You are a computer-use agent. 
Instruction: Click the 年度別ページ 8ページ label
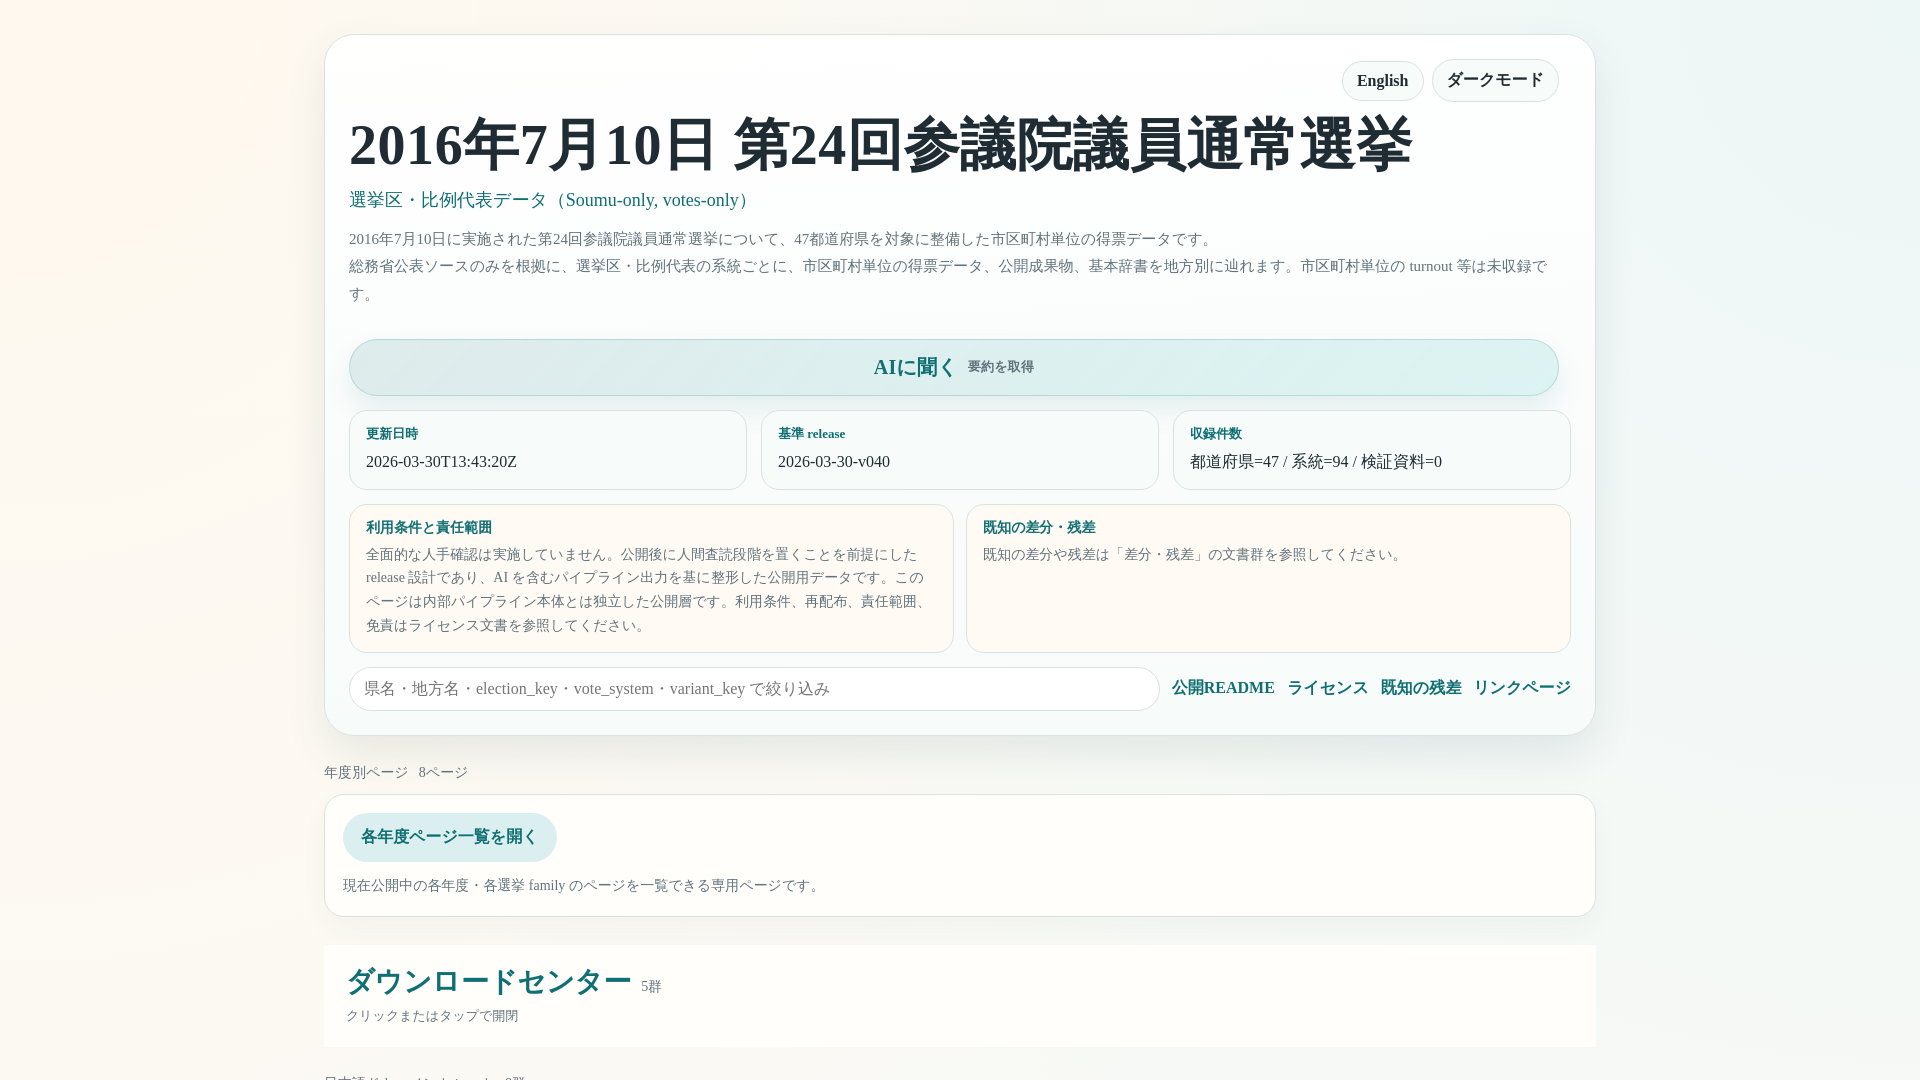[396, 773]
